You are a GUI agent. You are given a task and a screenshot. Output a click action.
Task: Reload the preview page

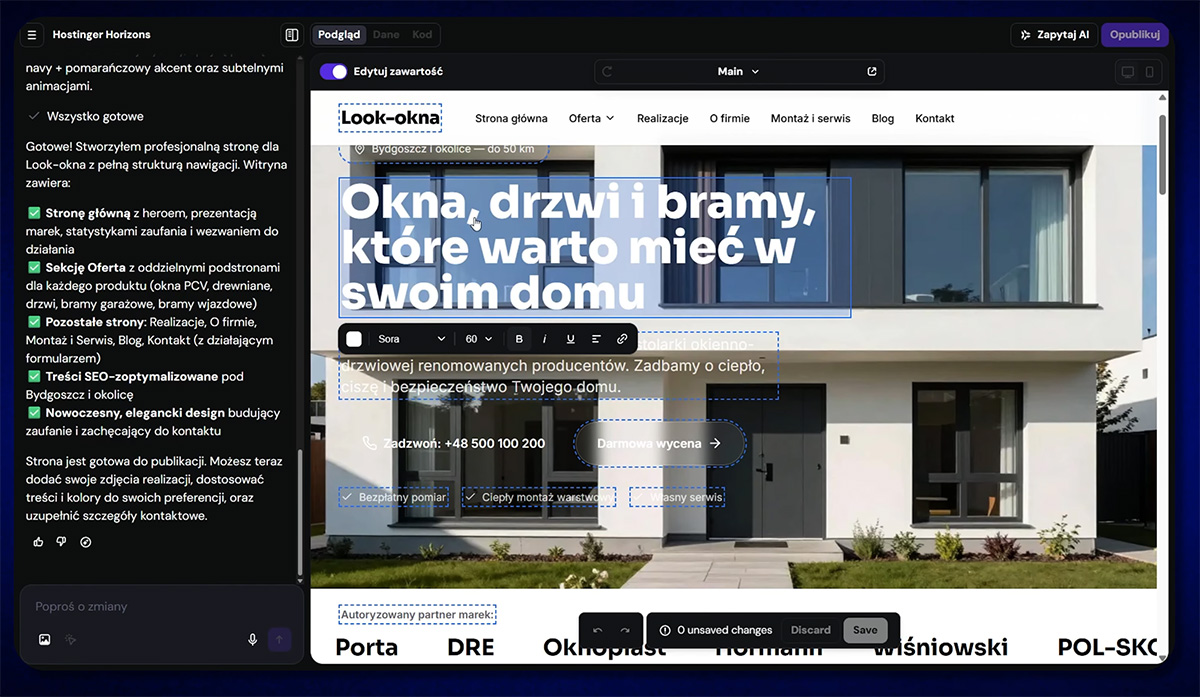[607, 72]
